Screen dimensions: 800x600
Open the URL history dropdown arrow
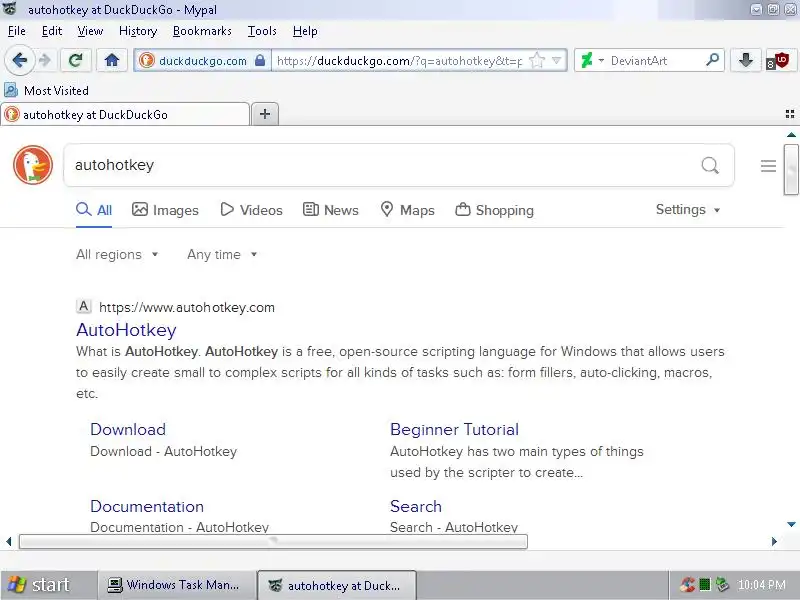point(557,61)
